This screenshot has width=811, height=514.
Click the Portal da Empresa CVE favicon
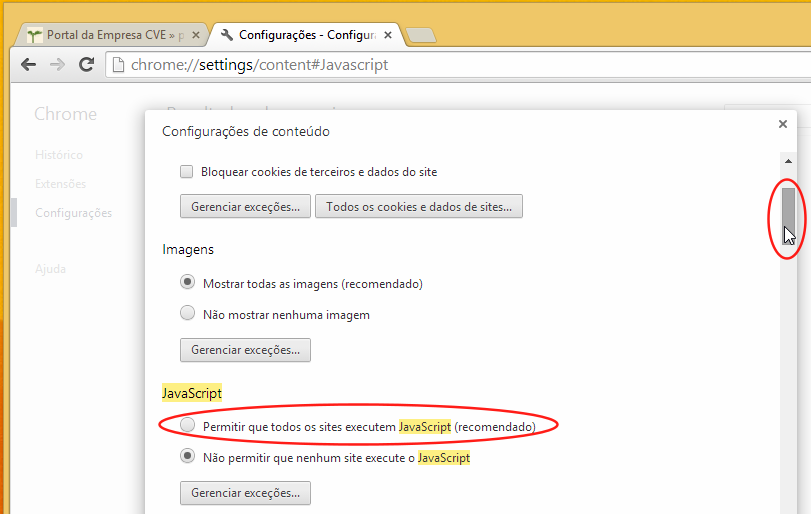click(x=35, y=35)
